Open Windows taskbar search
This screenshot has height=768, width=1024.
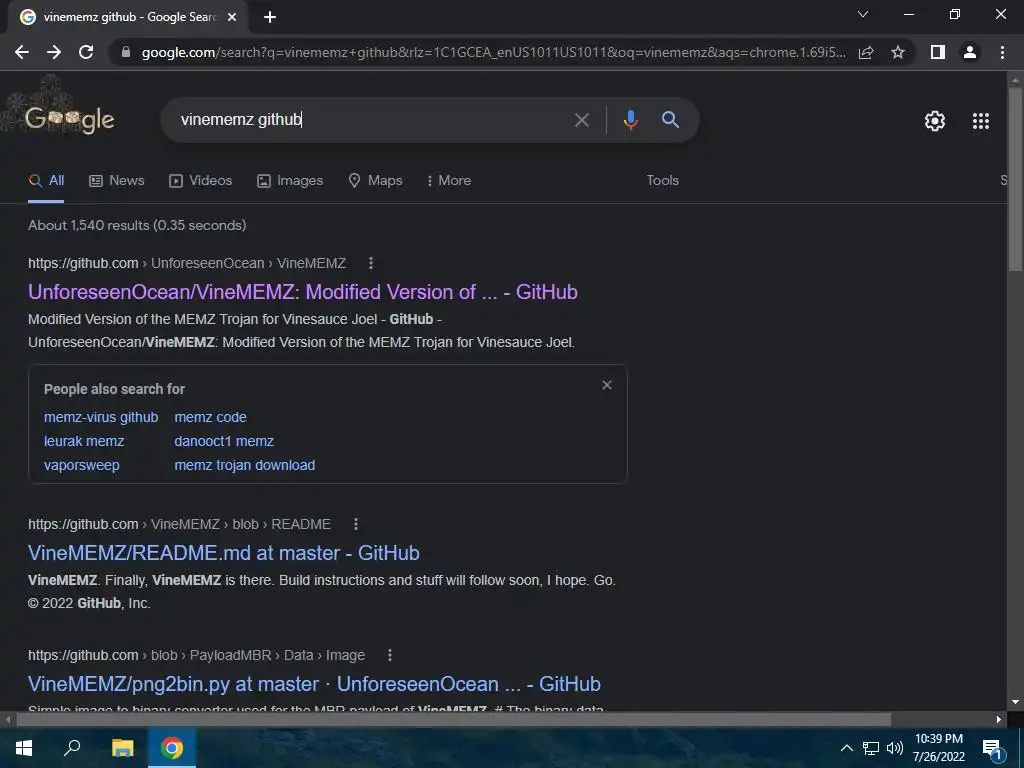point(72,748)
